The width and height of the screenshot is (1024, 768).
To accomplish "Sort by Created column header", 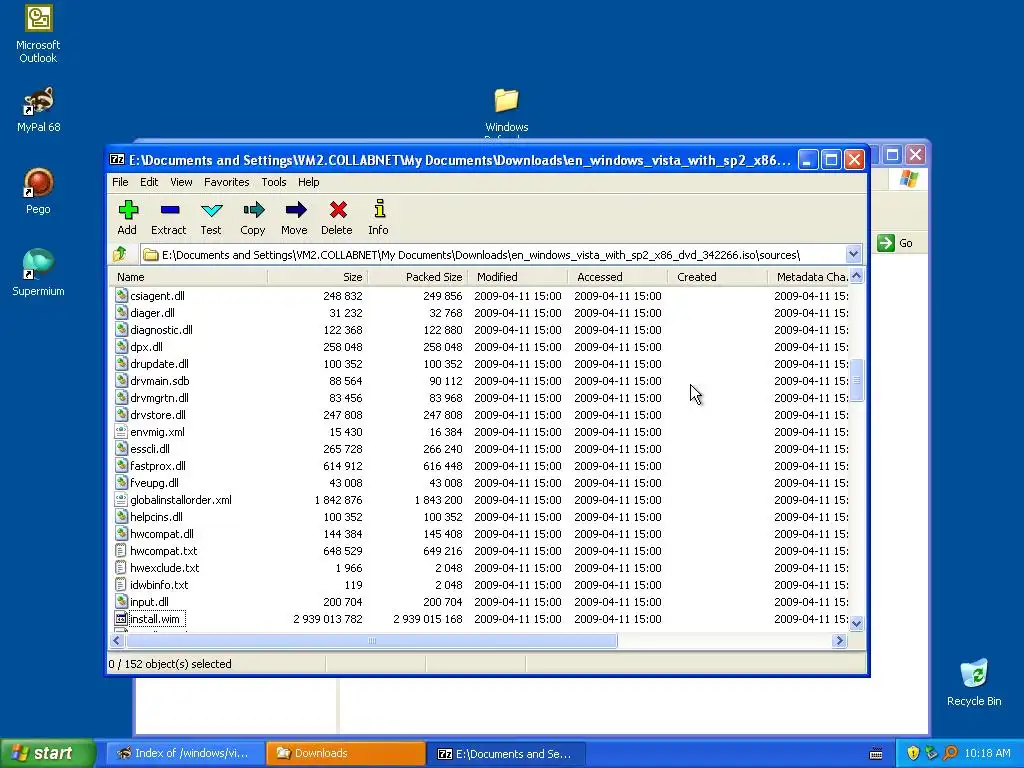I will (717, 277).
